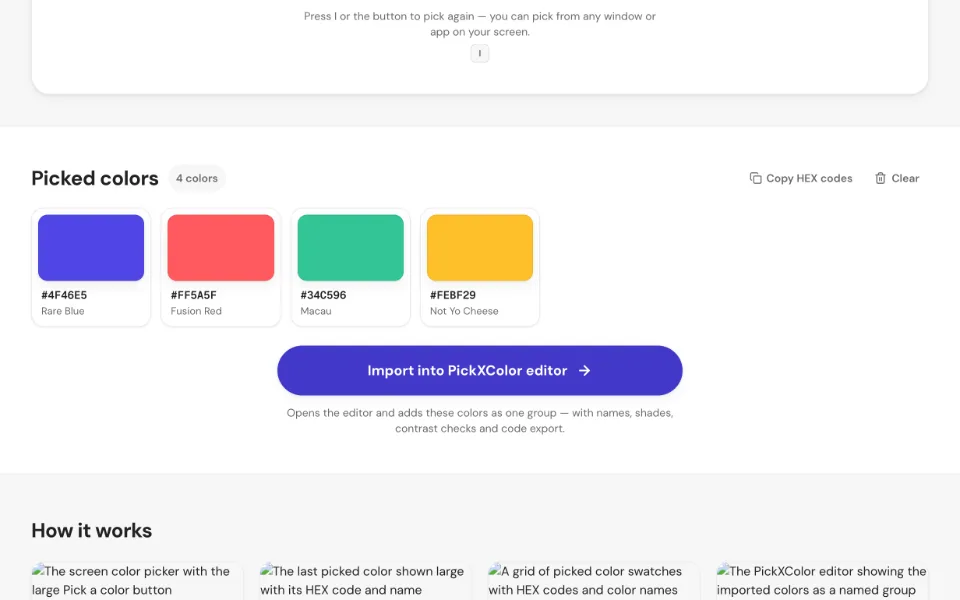Open the screen color picker image
This screenshot has width=960, height=600.
click(x=137, y=581)
